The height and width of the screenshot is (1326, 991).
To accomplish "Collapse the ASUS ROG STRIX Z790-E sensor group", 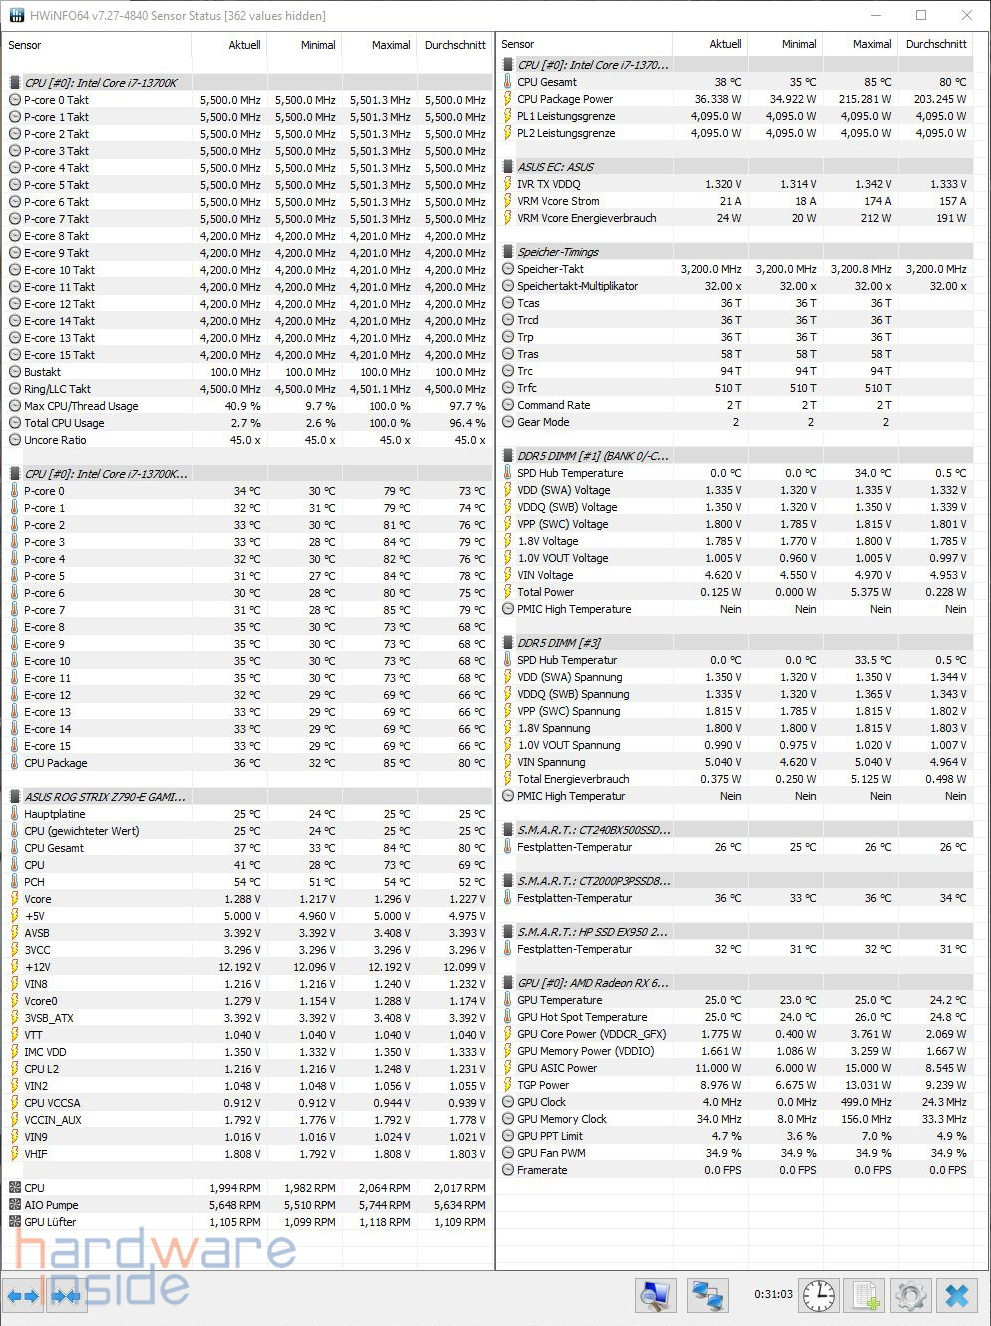I will pos(104,797).
